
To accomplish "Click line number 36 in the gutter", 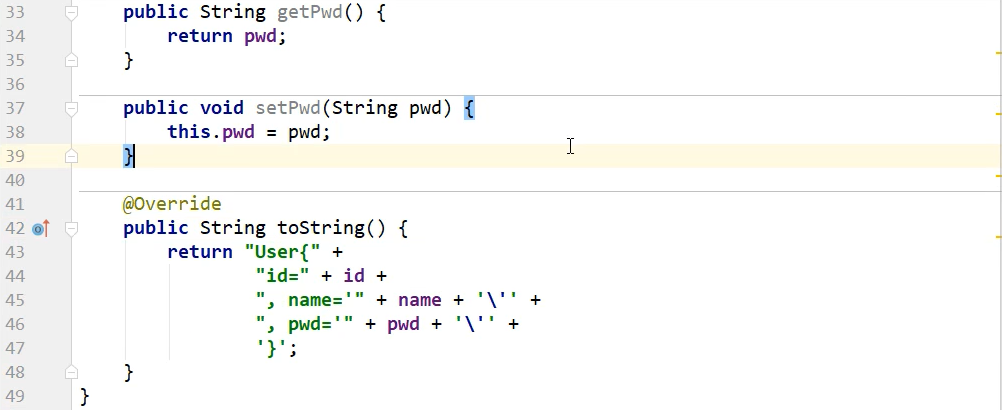I will point(13,84).
